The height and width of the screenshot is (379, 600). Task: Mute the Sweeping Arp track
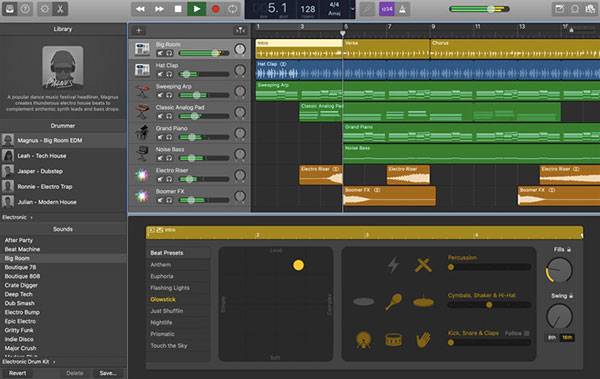coord(160,95)
